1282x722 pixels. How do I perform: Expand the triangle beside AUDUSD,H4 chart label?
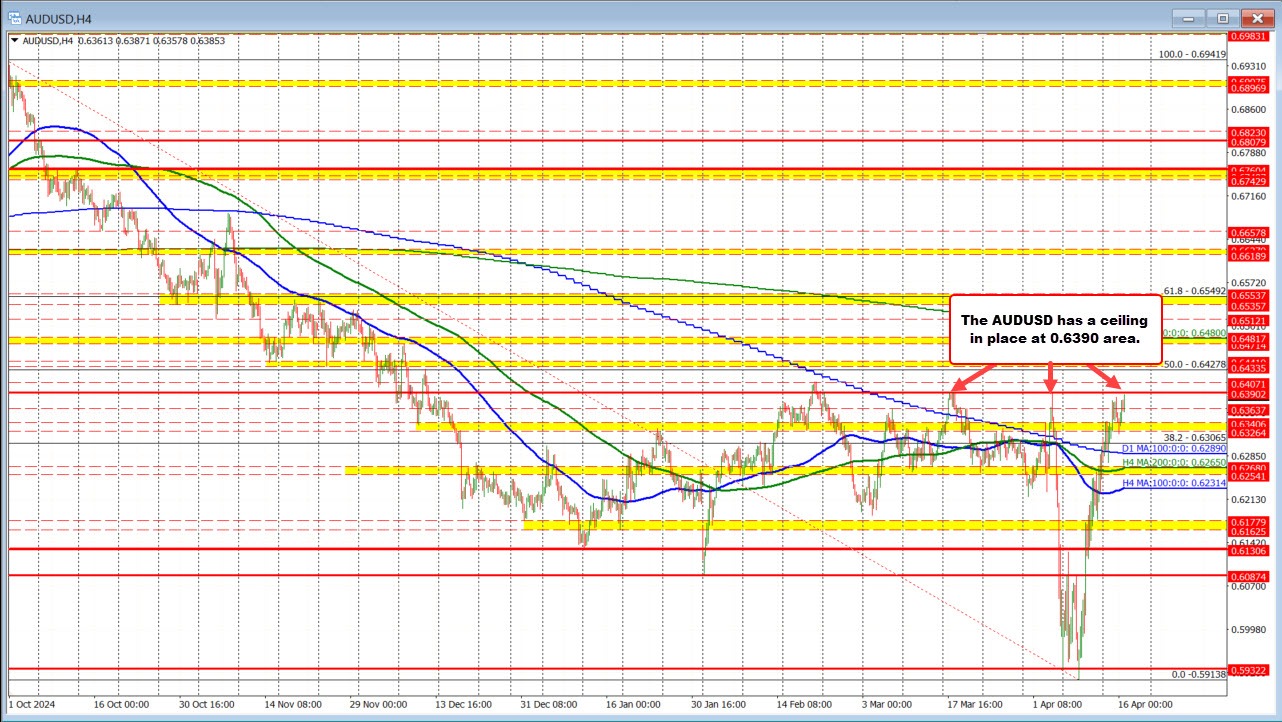click(x=14, y=41)
